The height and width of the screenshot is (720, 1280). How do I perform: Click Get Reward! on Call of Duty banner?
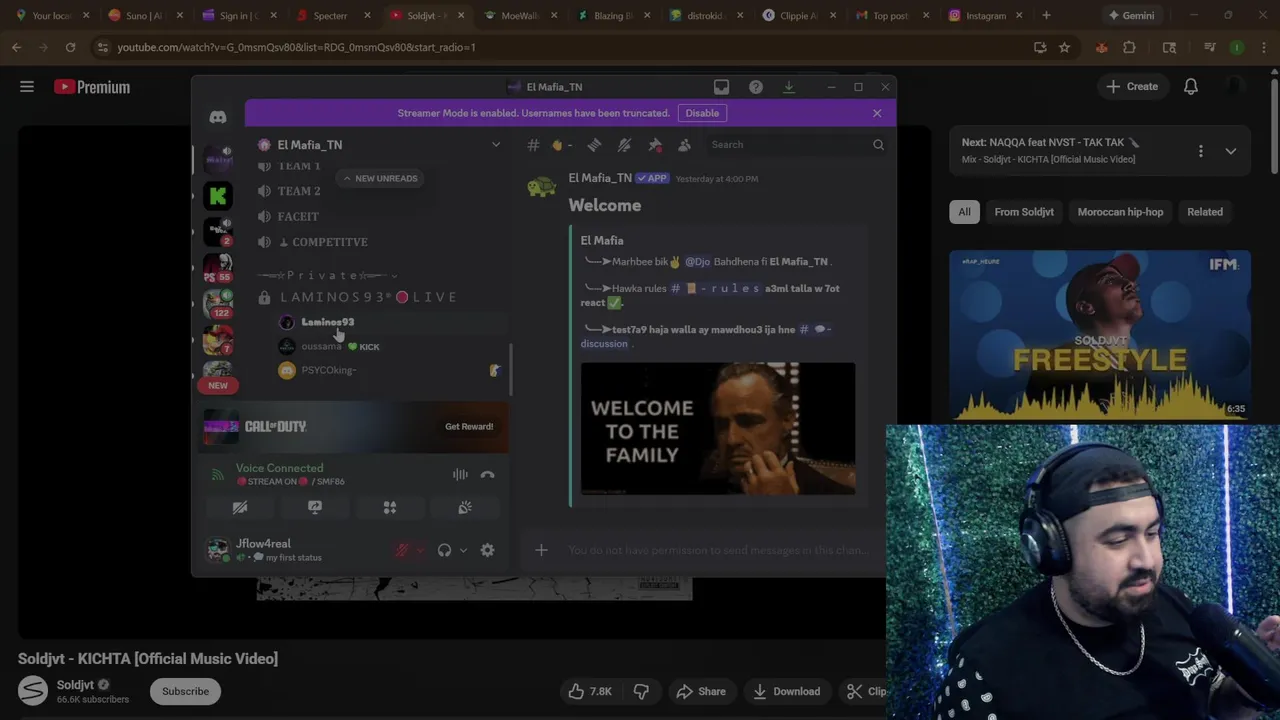469,427
